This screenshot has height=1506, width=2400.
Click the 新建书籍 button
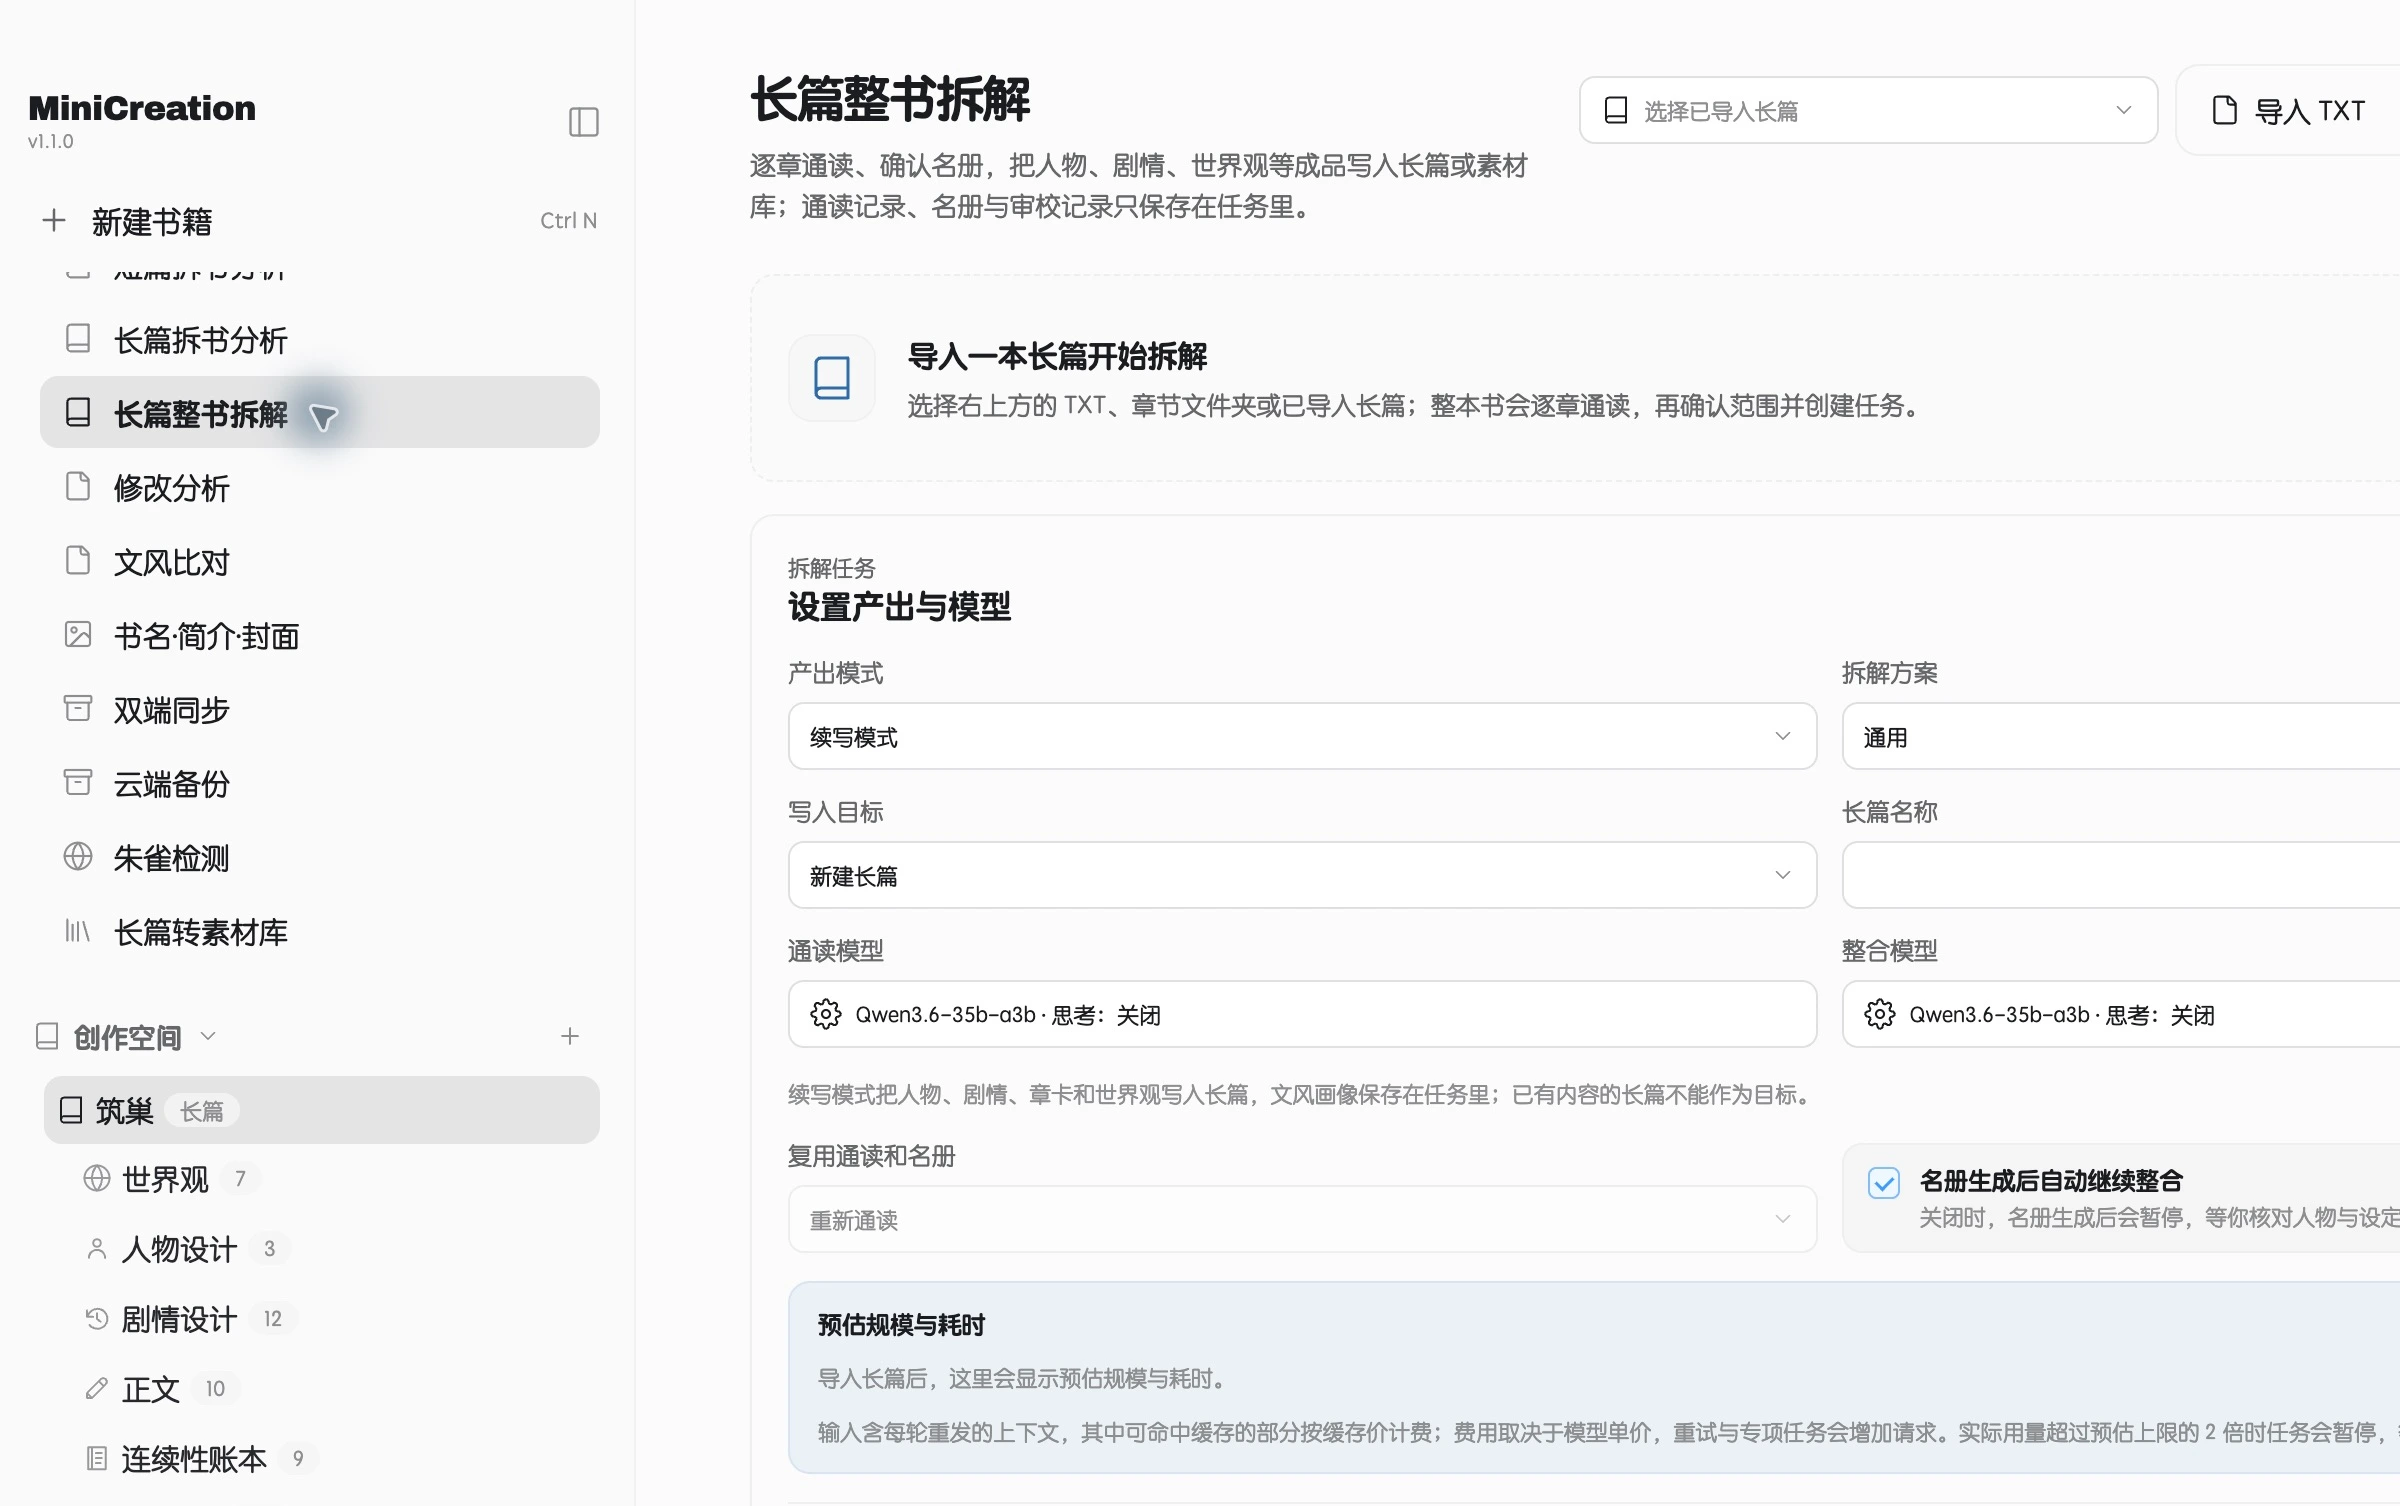coord(320,220)
